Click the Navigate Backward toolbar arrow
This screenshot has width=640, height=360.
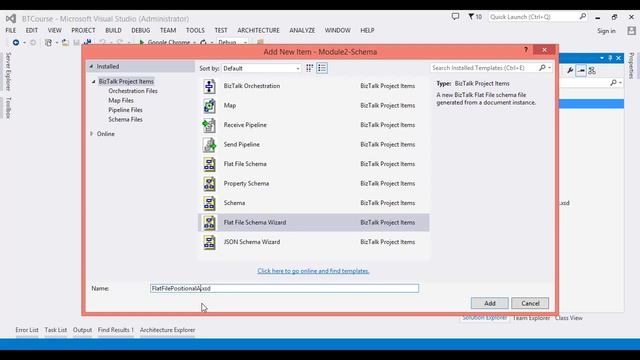coord(16,42)
